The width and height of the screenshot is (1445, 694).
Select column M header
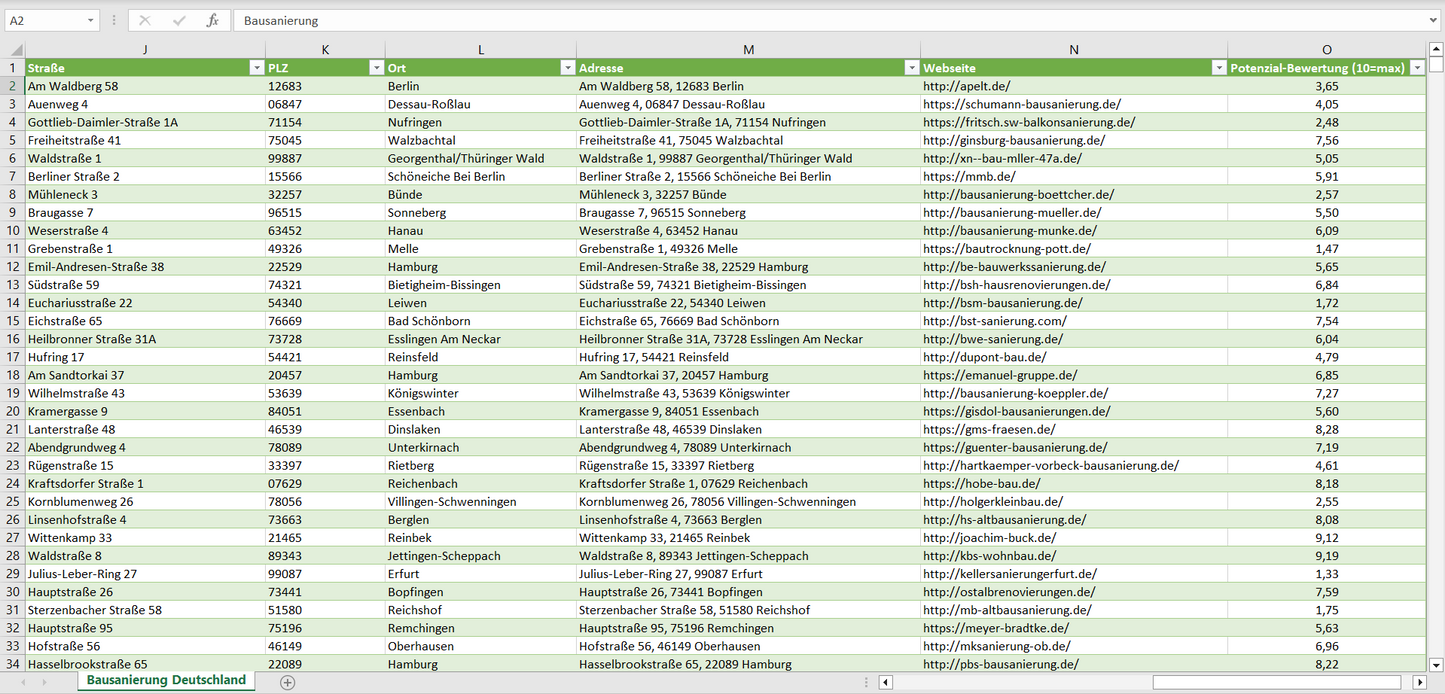point(748,50)
